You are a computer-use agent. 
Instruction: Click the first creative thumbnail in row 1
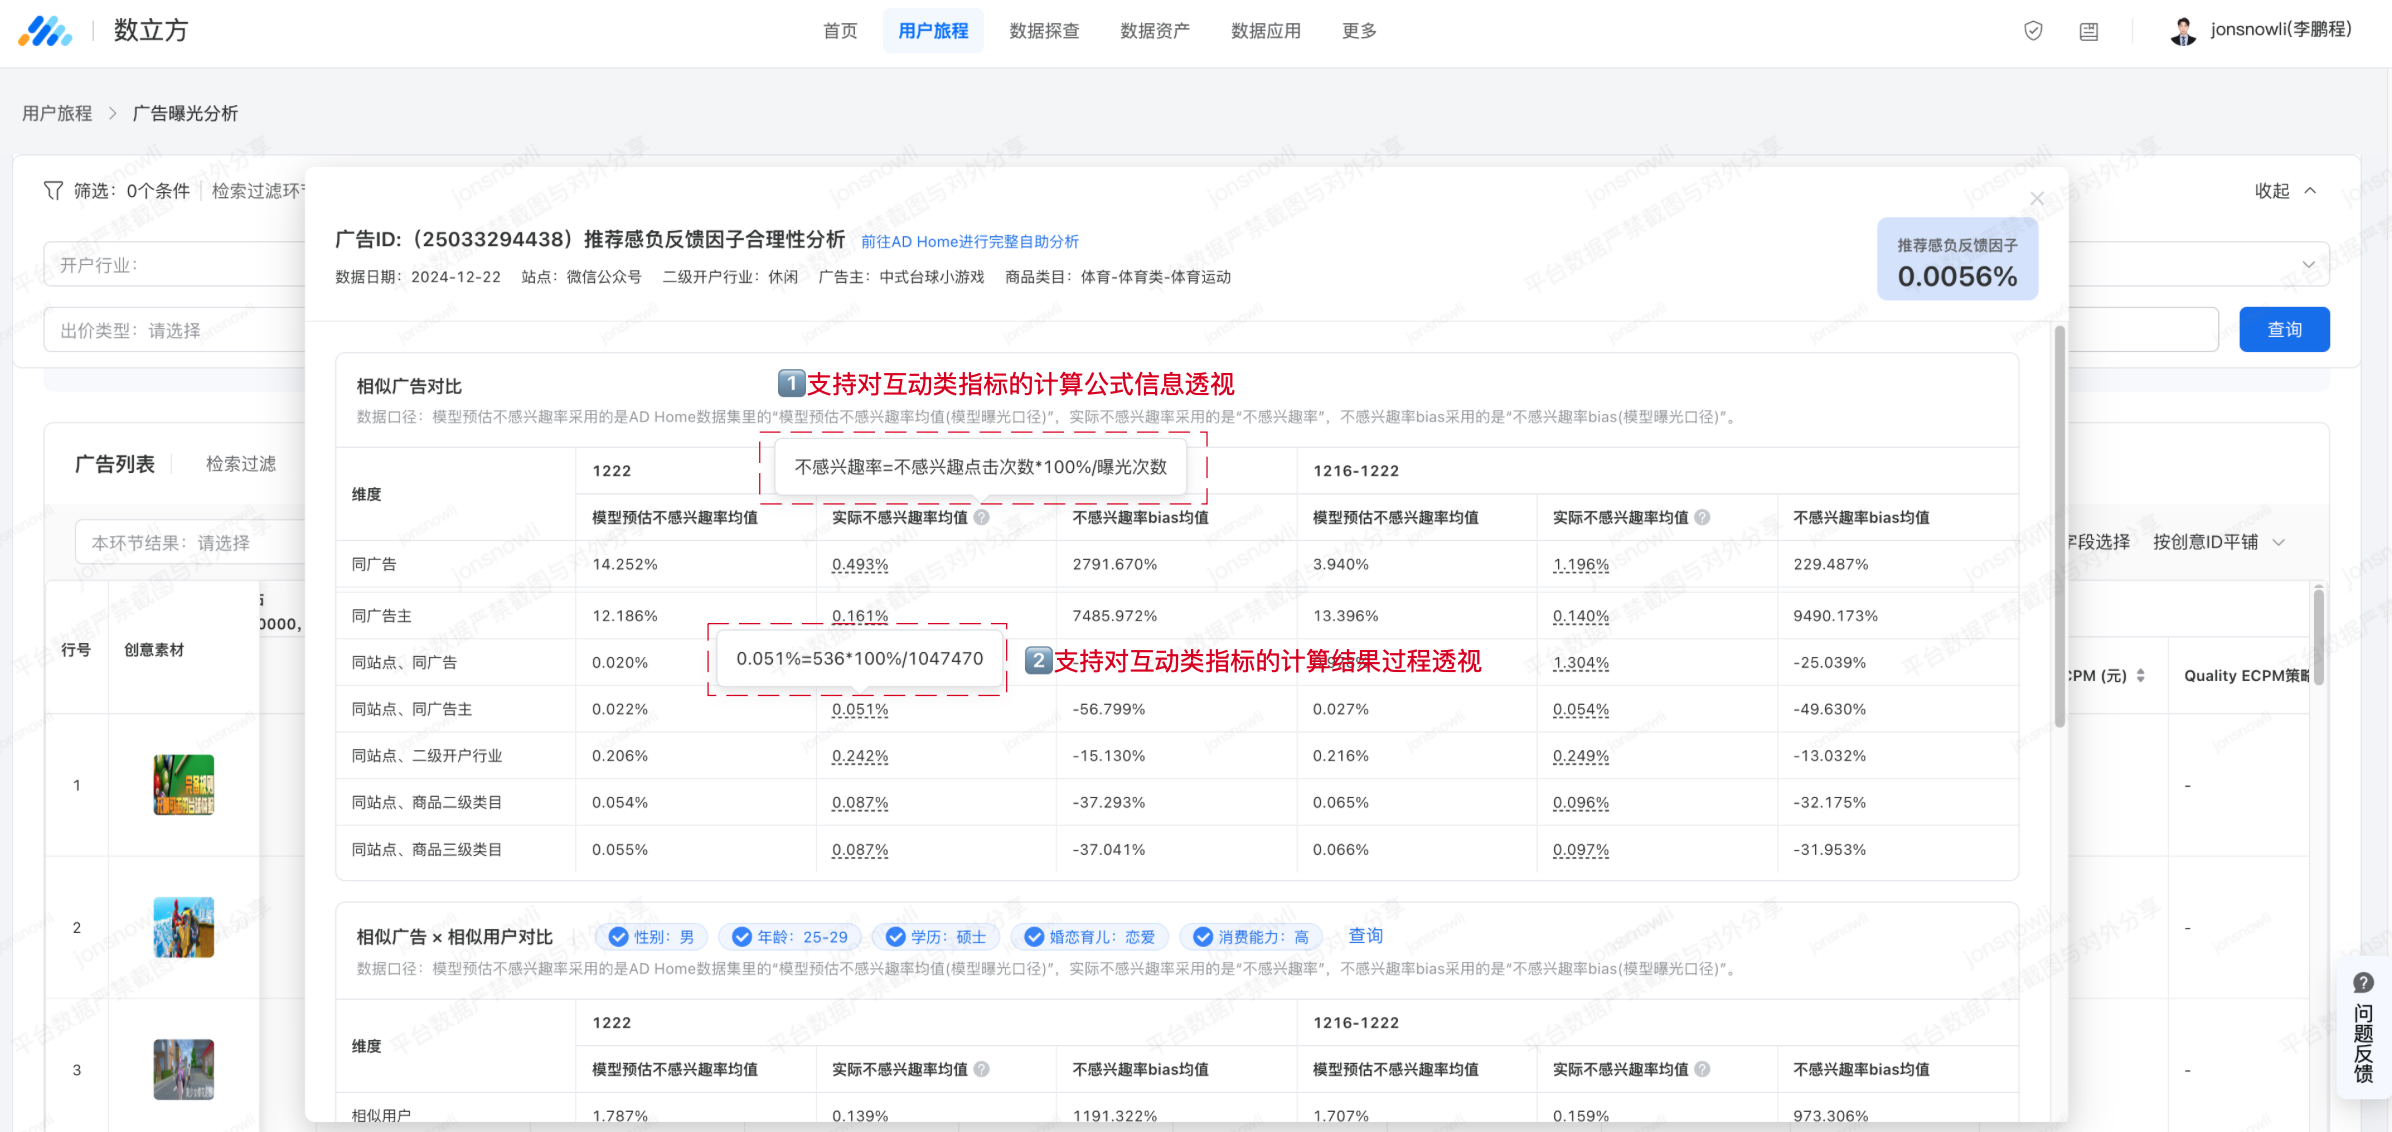(183, 785)
